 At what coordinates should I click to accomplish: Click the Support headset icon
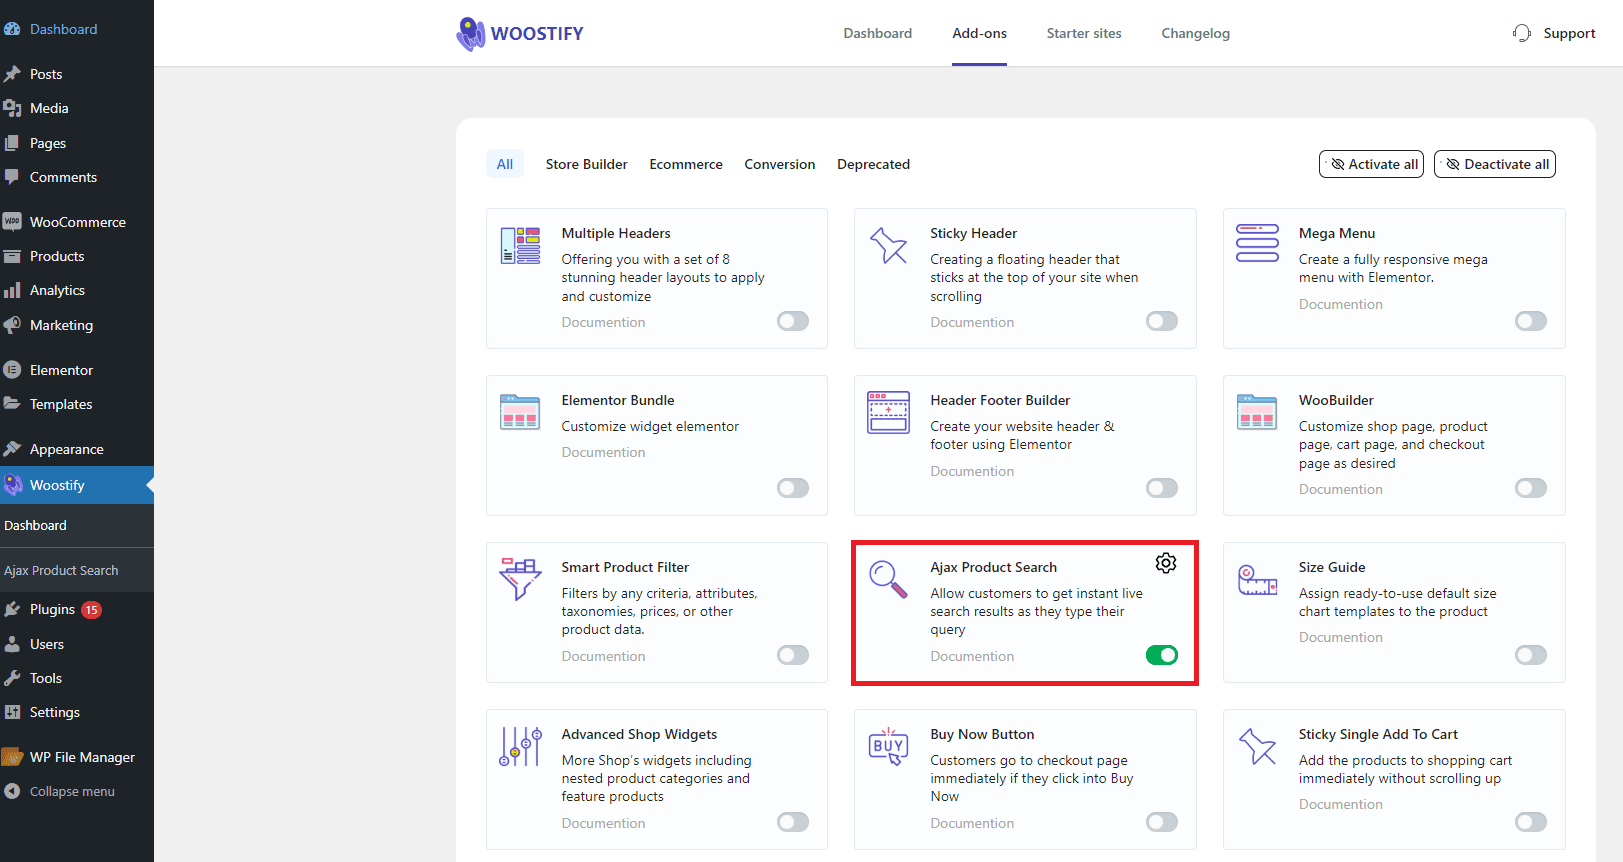1522,33
